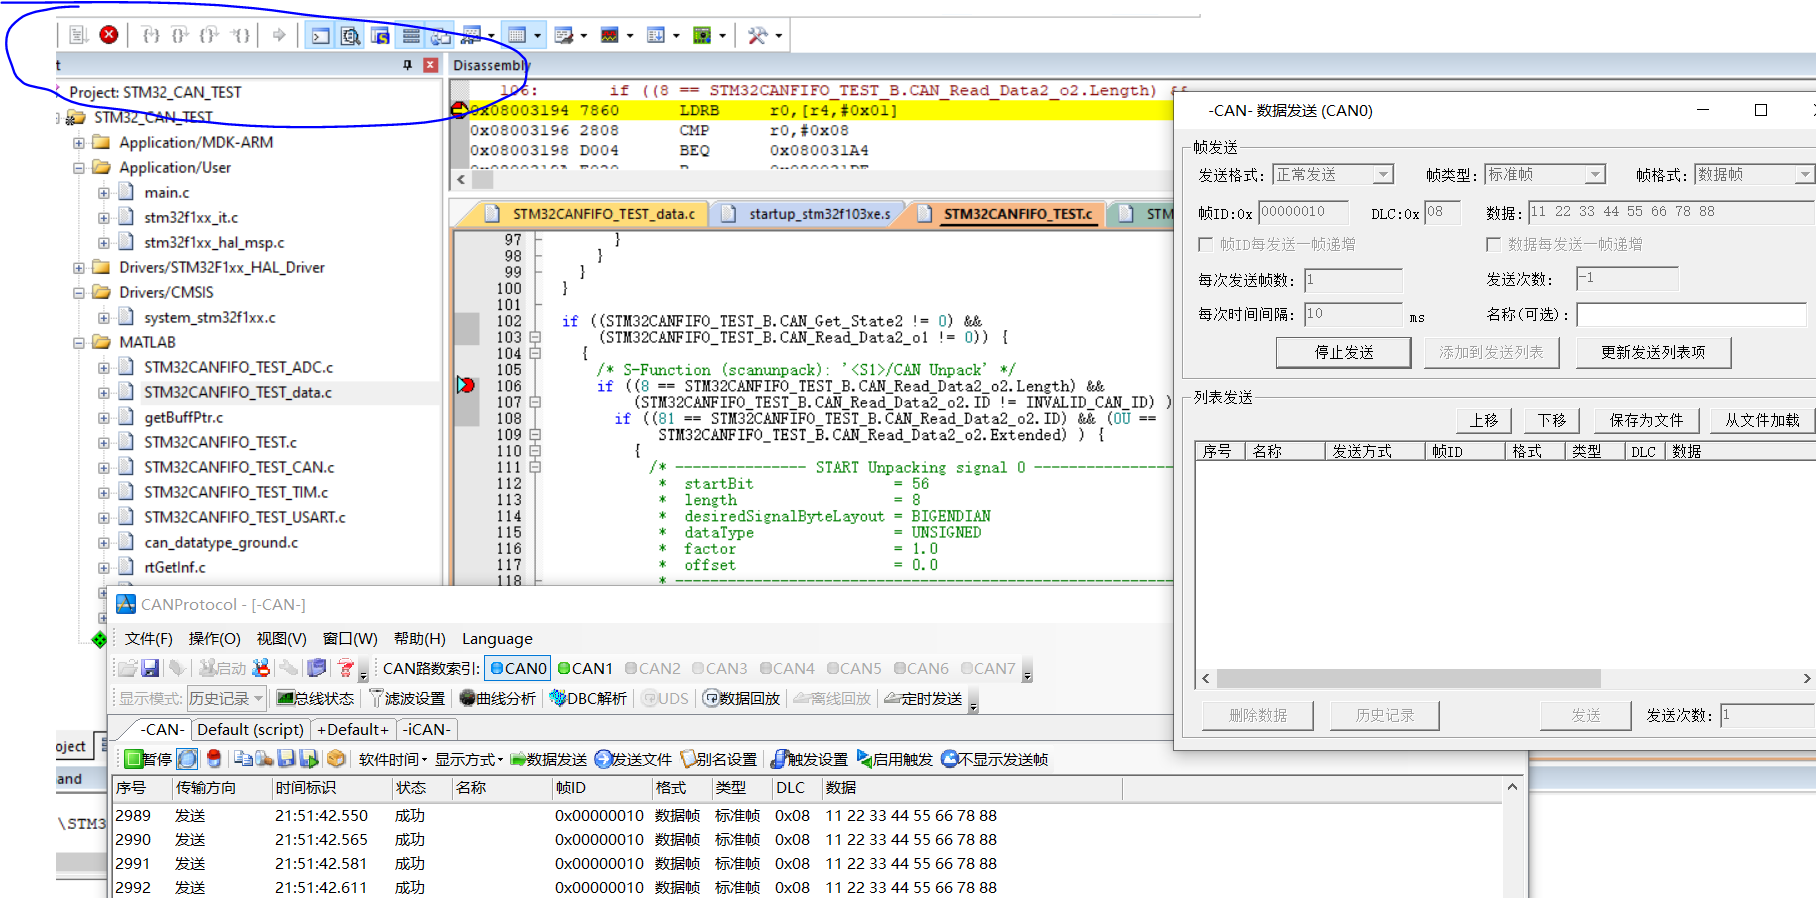1816x898 pixels.
Task: Click the Show Next Statement arrow icon
Action: (279, 35)
